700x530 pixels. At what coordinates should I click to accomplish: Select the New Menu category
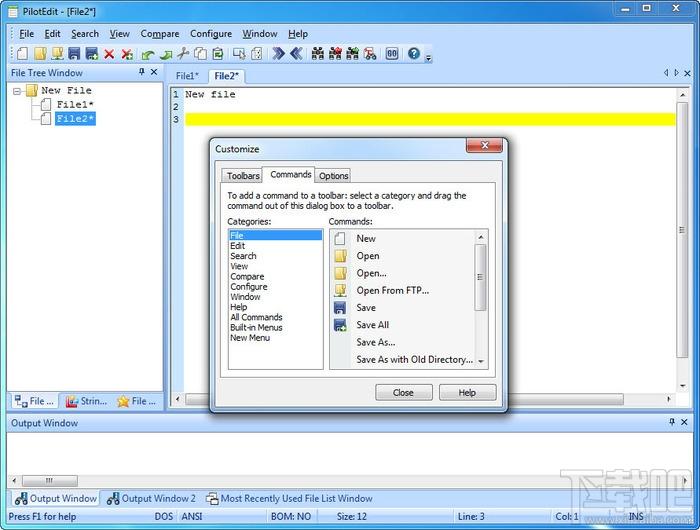pos(275,338)
